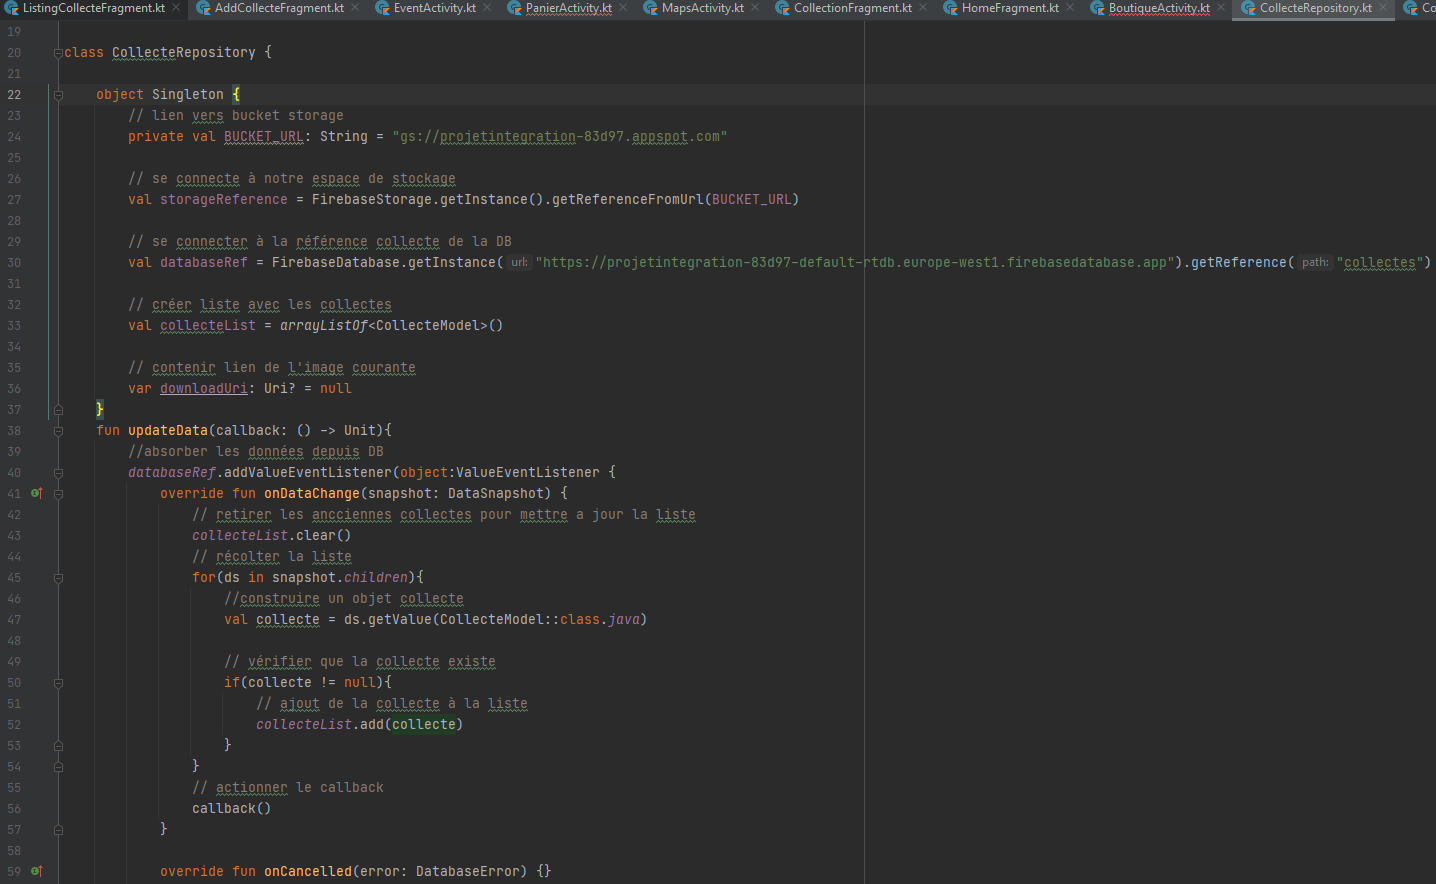The width and height of the screenshot is (1436, 884).
Task: Collapse the updateData function fold marker
Action: (58, 431)
